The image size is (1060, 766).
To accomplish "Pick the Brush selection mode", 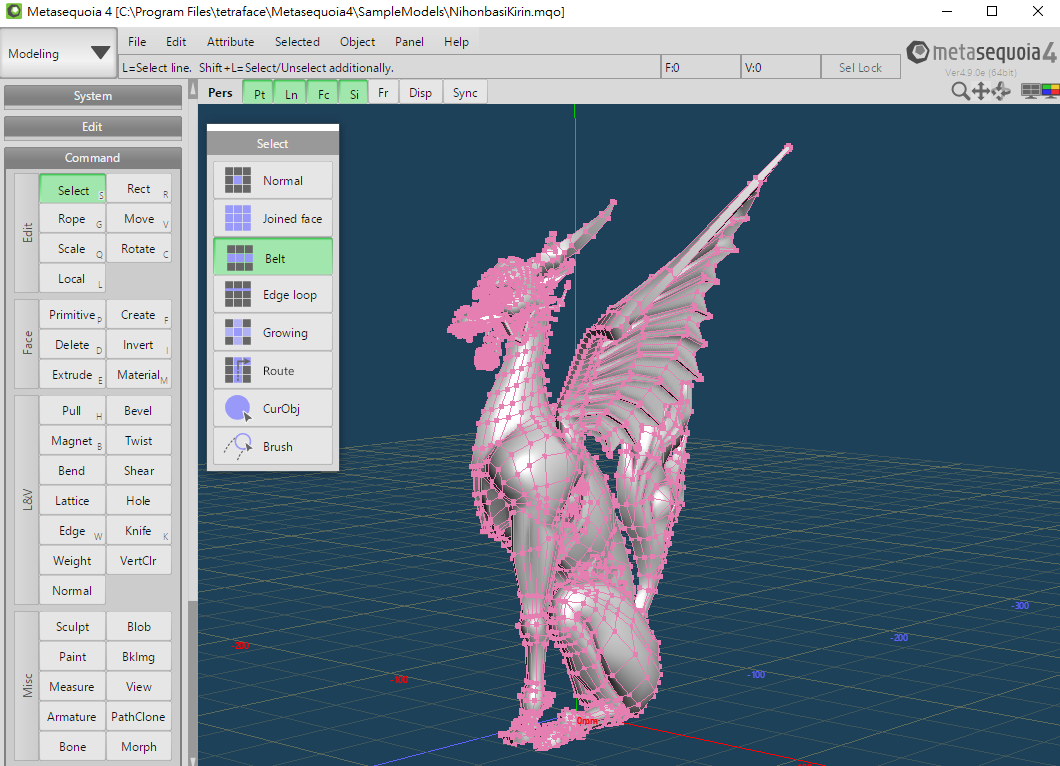I will point(273,447).
